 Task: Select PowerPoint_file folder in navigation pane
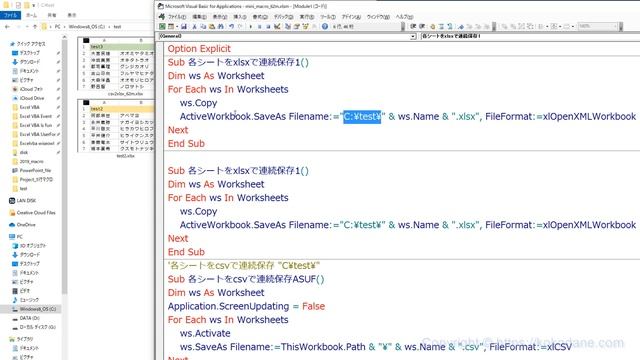pyautogui.click(x=36, y=170)
